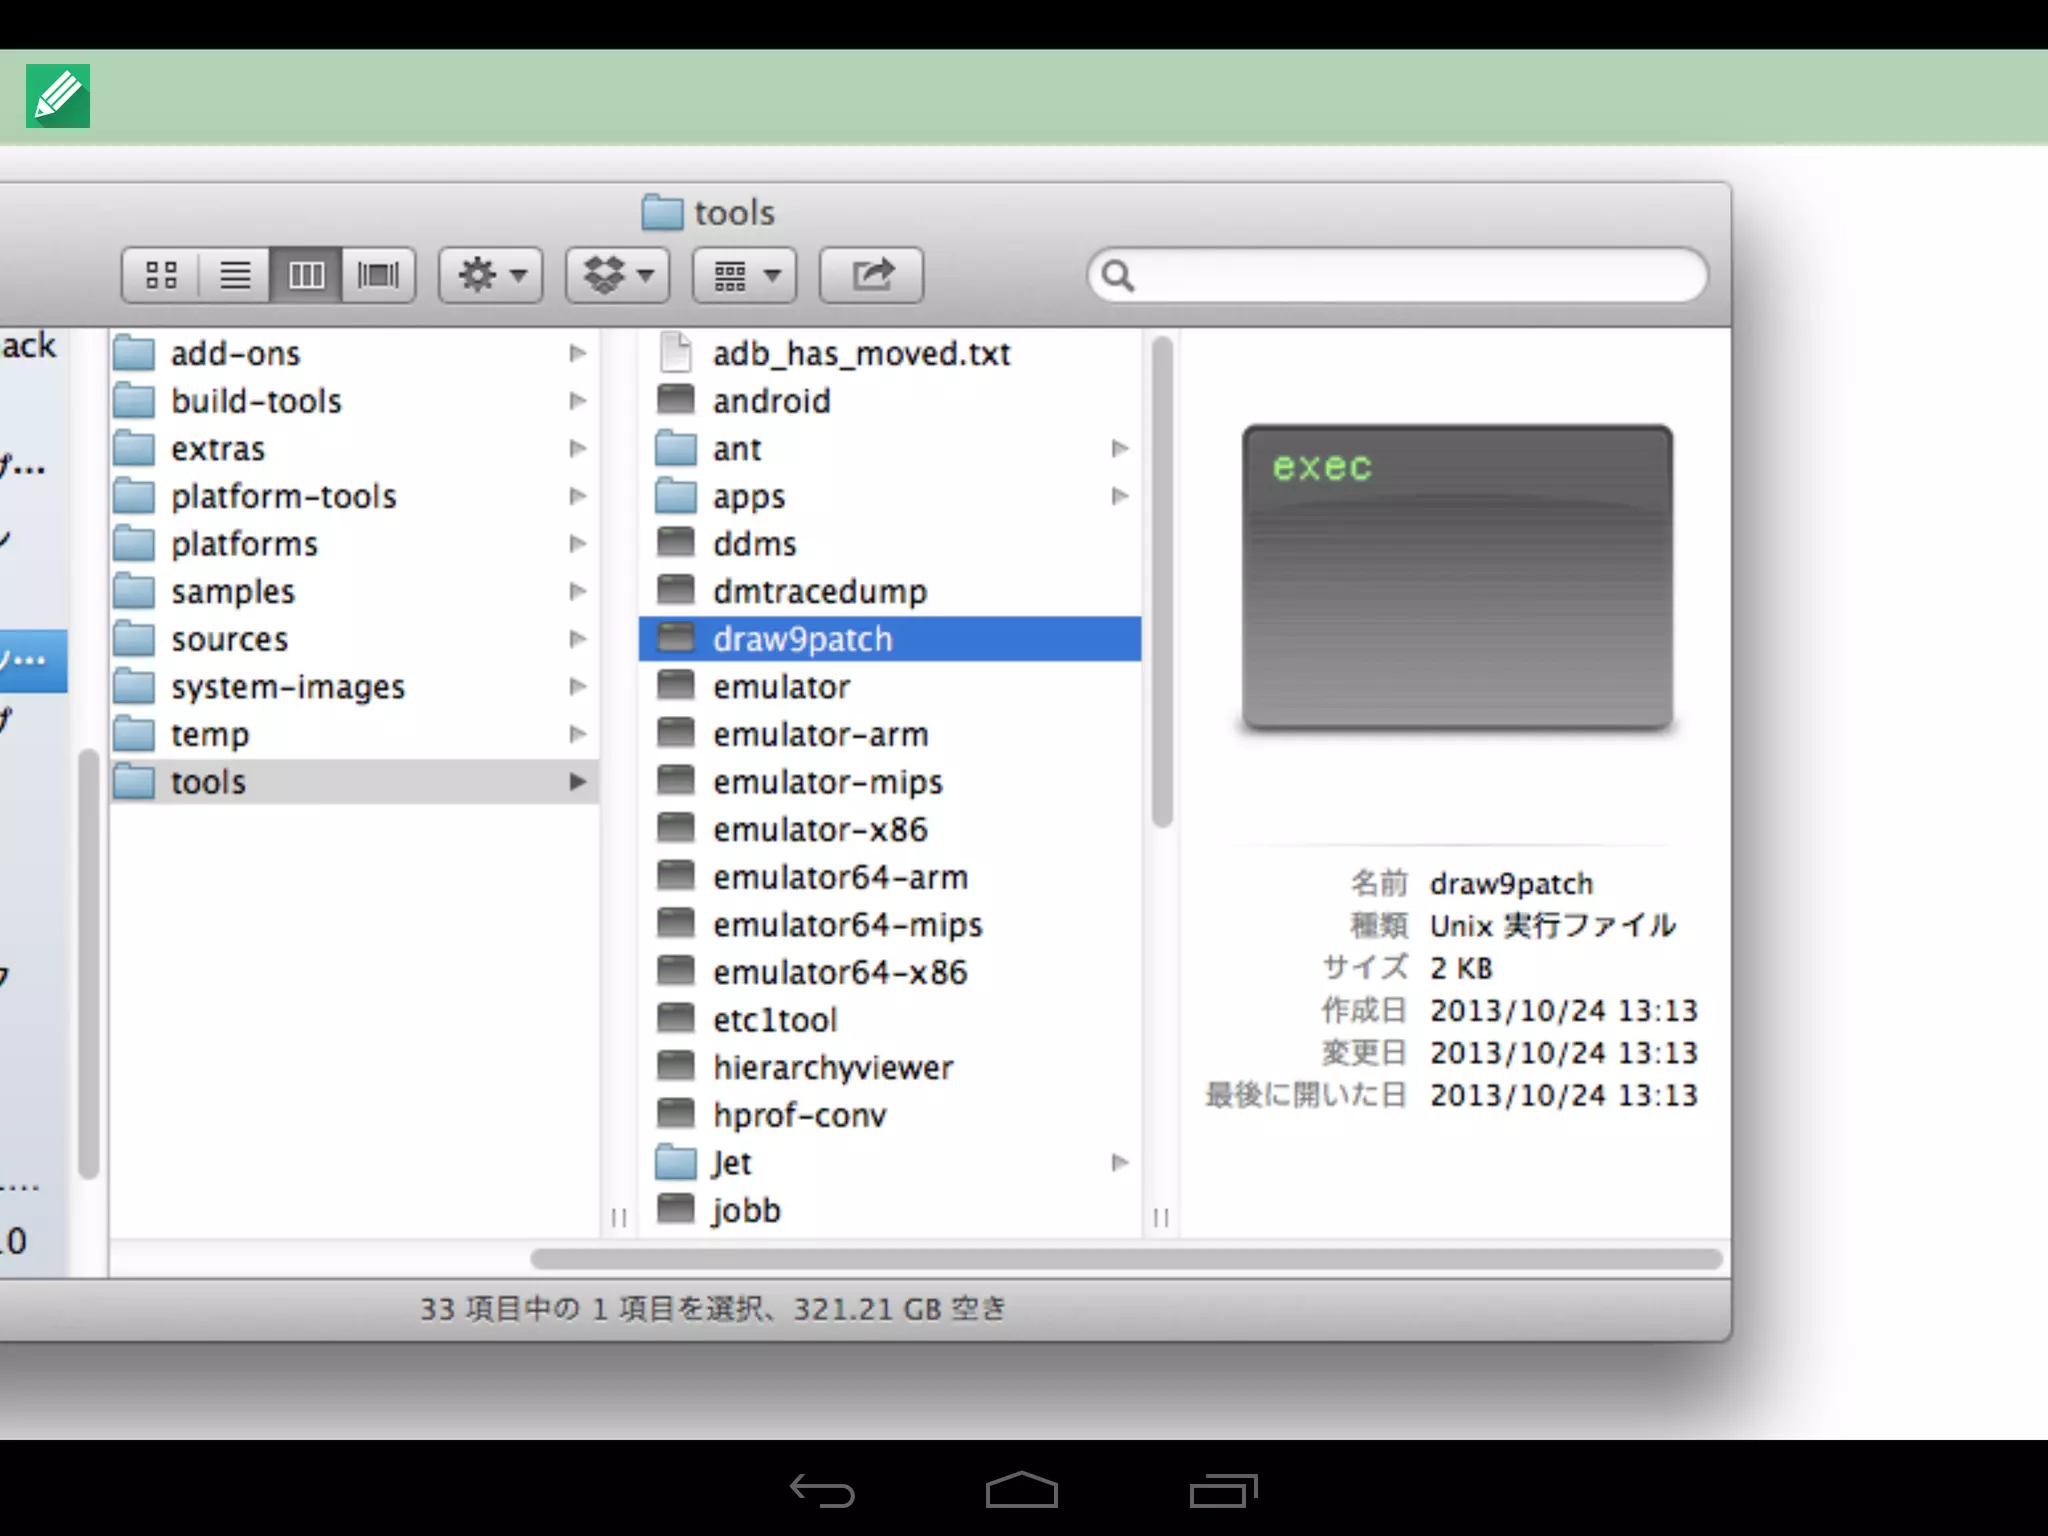Click the green pencil app icon
2048x1536 pixels.
pyautogui.click(x=58, y=96)
